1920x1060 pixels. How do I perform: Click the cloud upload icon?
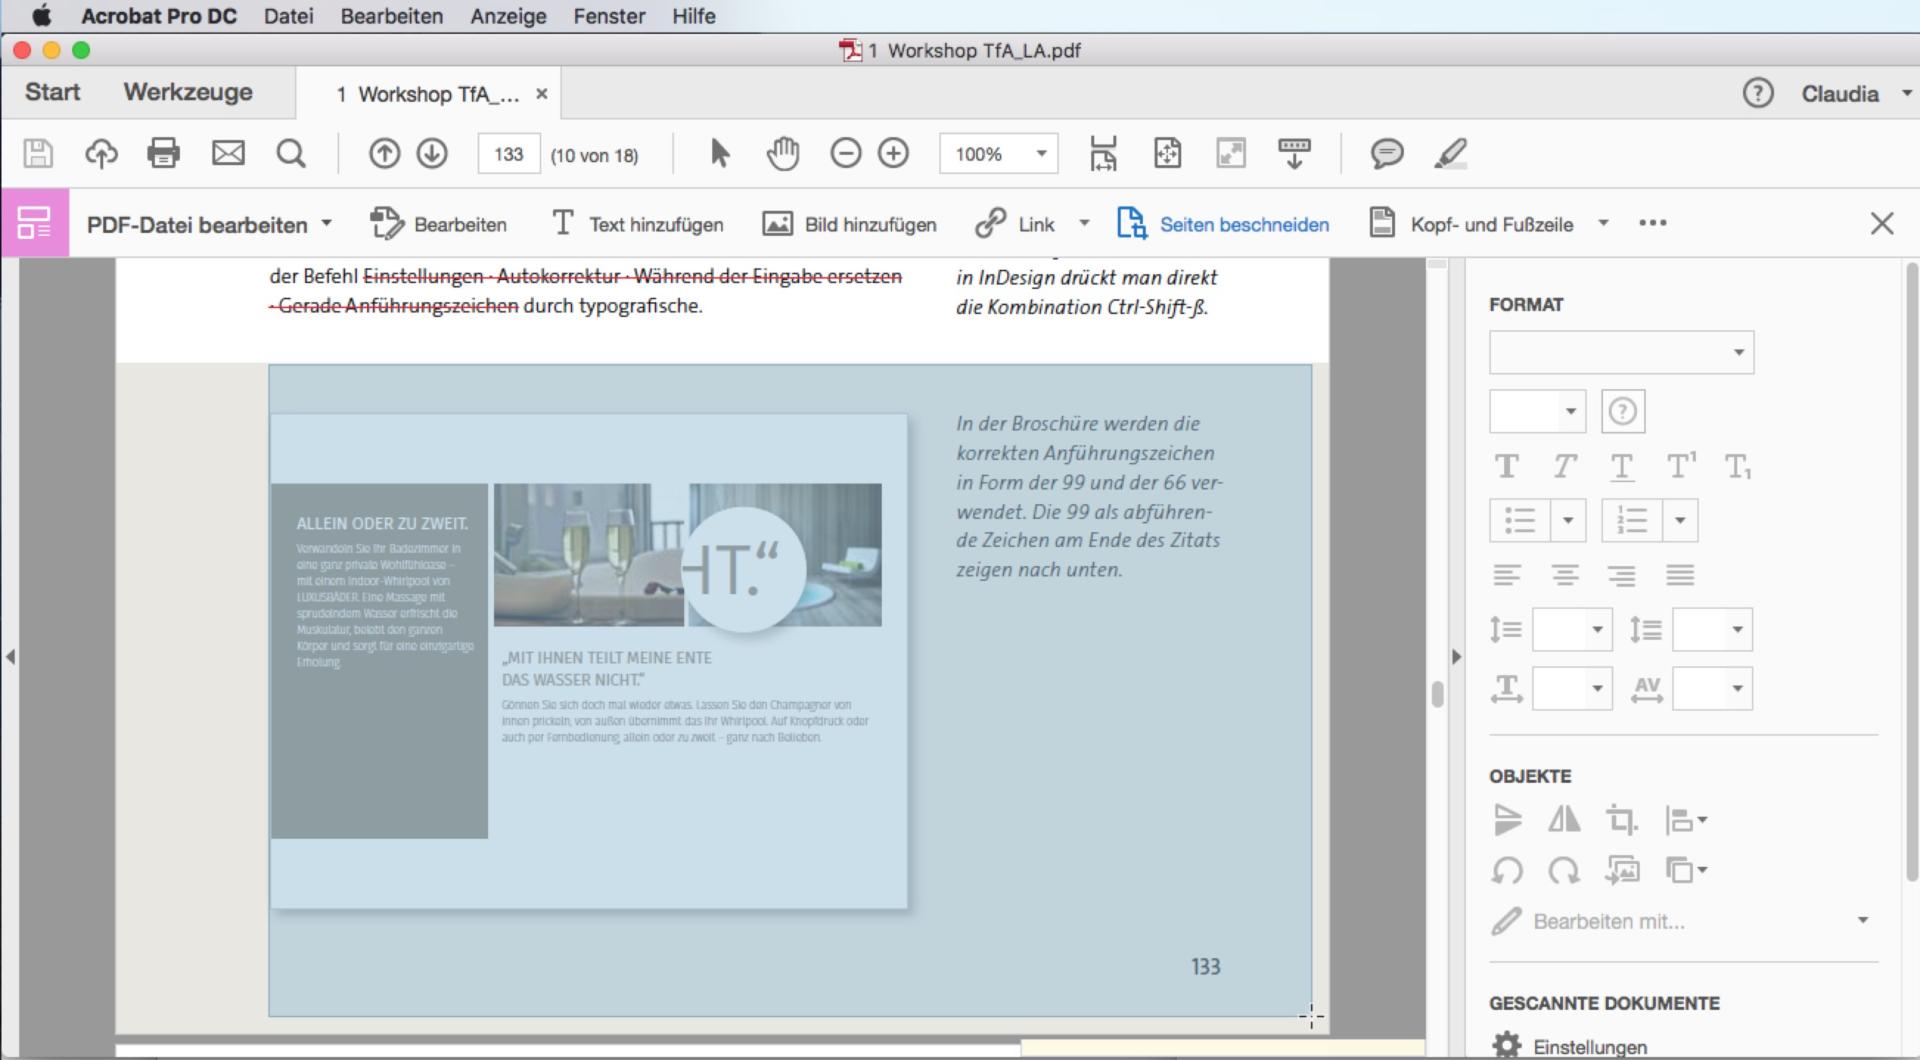101,153
